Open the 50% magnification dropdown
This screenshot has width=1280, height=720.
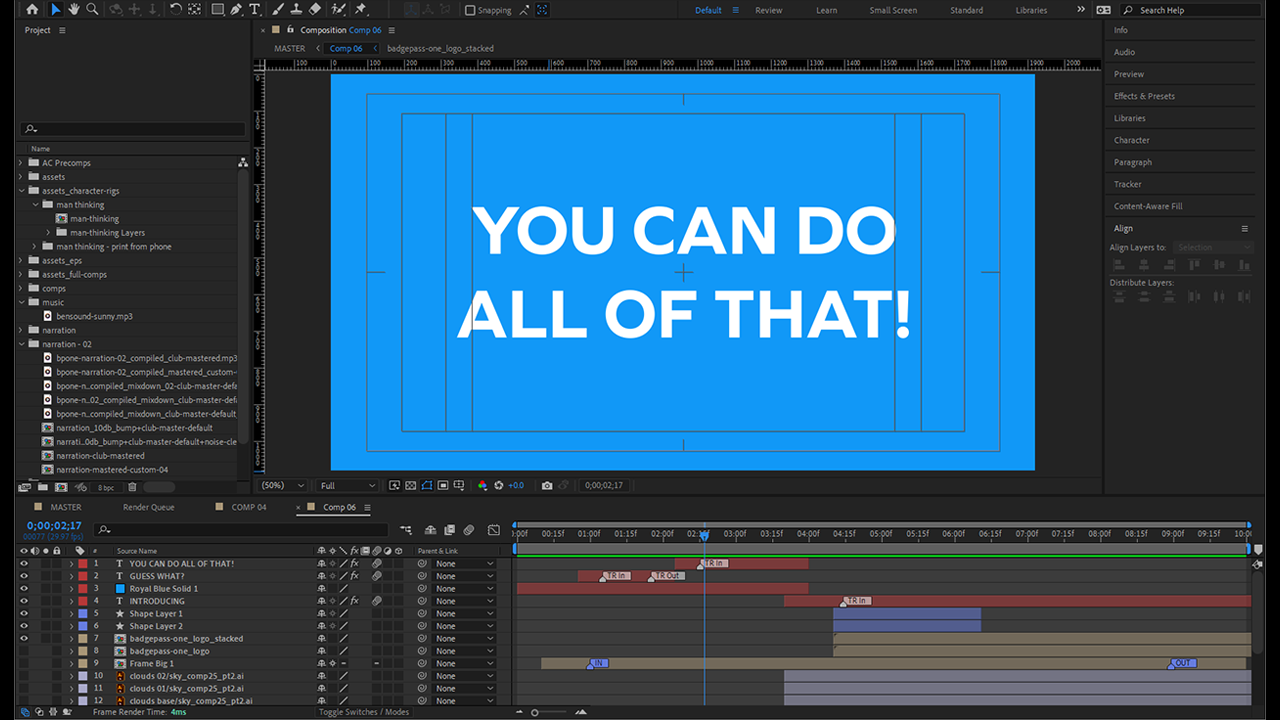(283, 485)
